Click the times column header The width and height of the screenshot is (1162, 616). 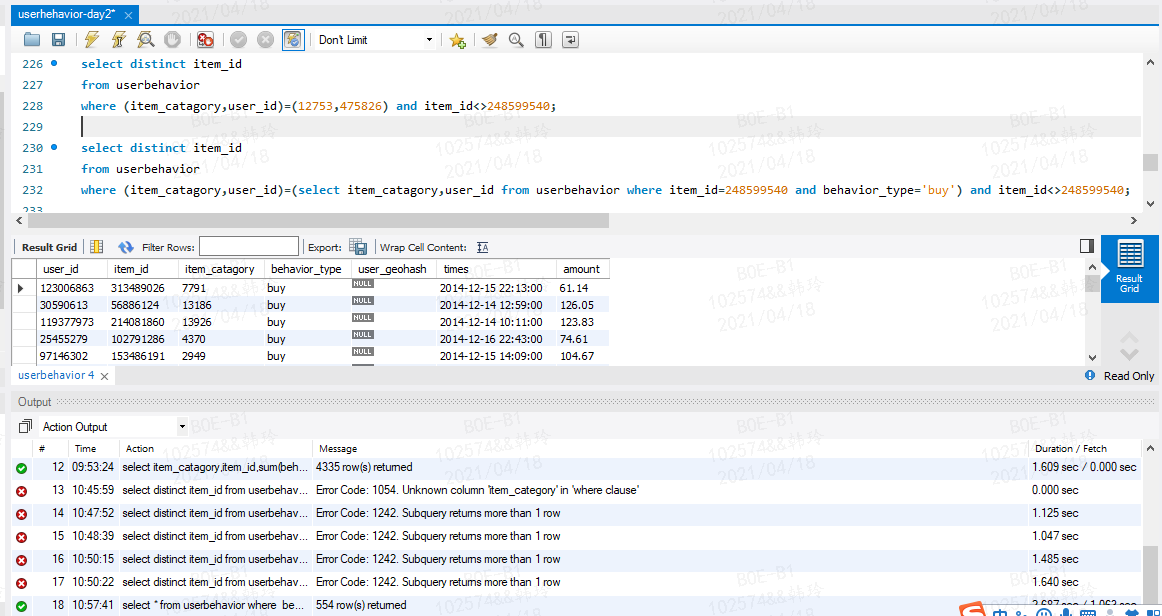click(497, 269)
